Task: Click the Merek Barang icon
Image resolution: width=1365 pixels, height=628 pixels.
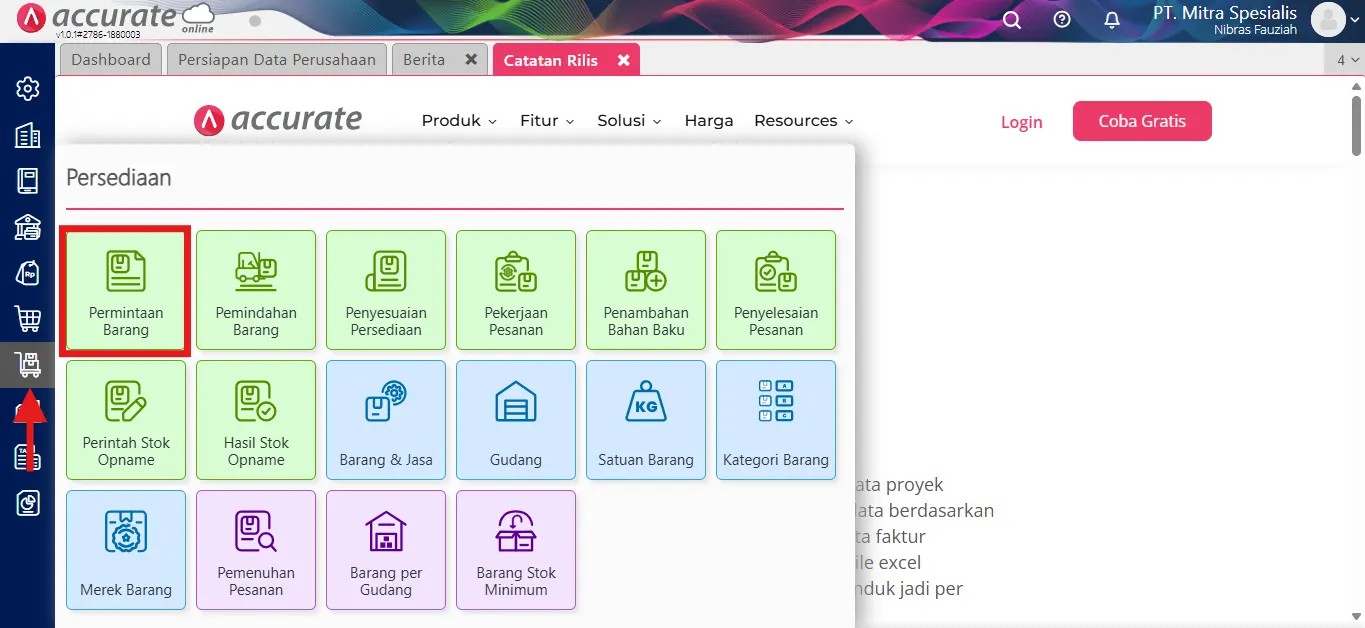Action: 125,550
